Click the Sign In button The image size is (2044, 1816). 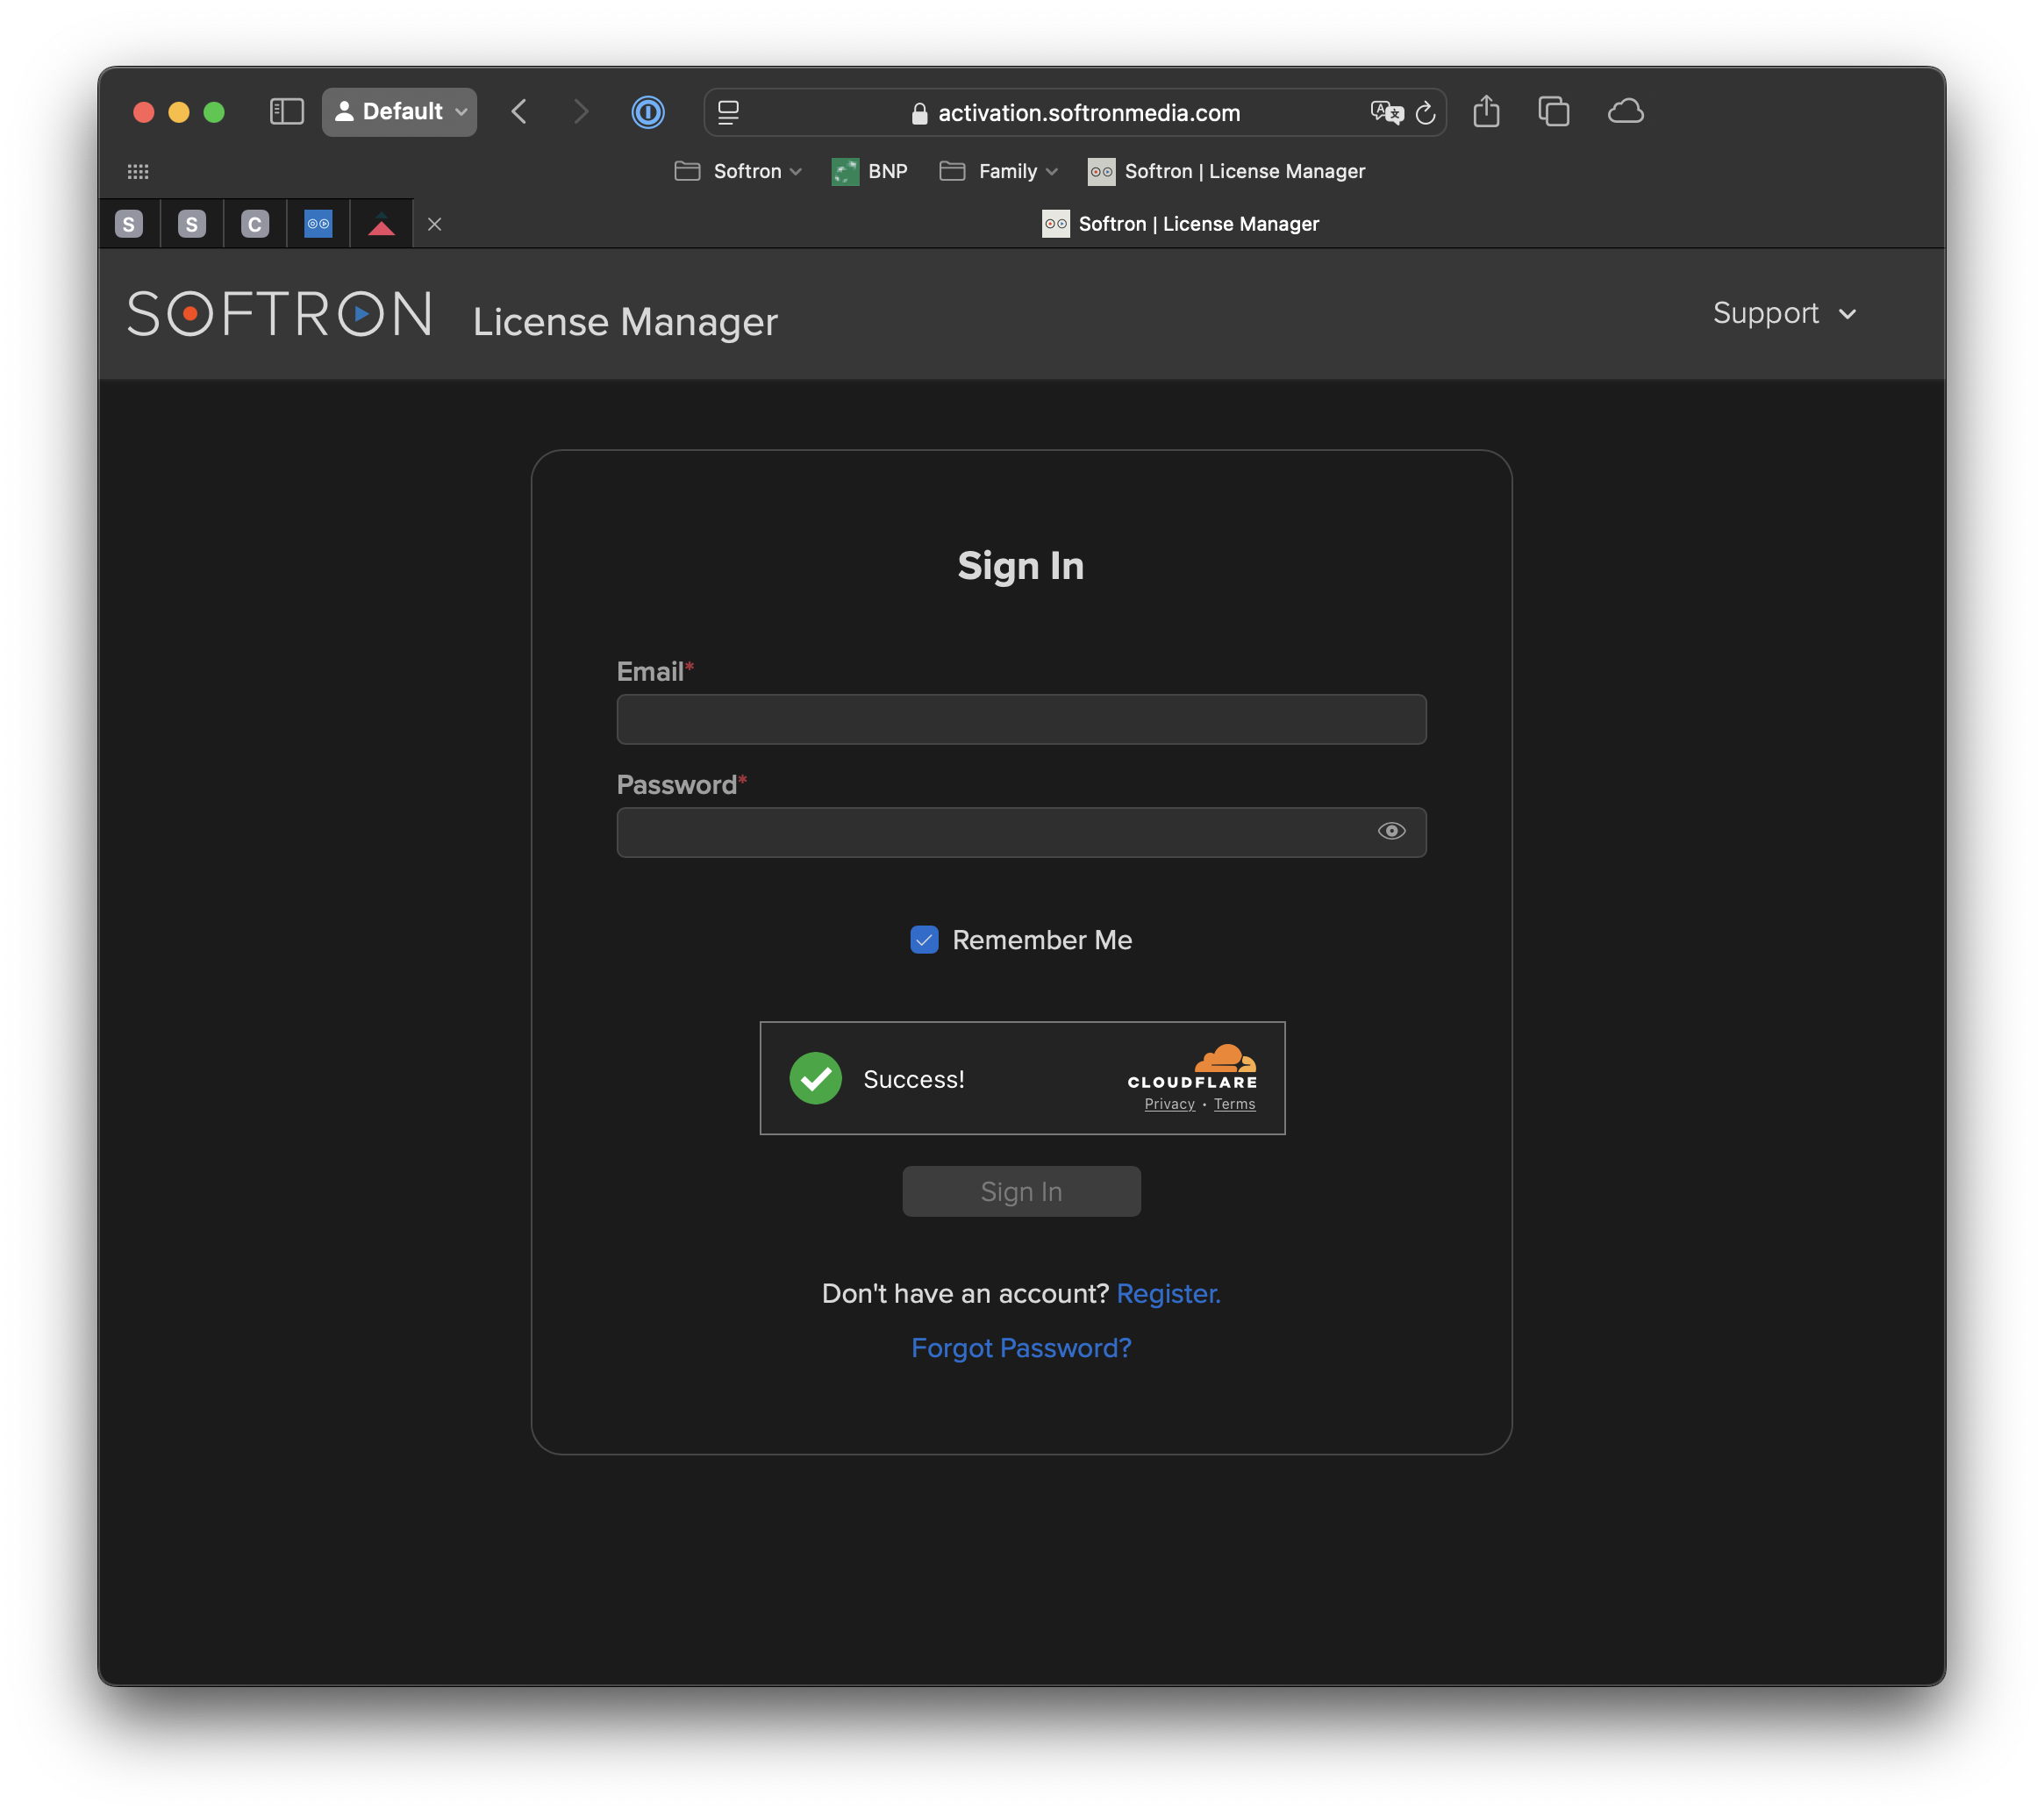[x=1021, y=1191]
